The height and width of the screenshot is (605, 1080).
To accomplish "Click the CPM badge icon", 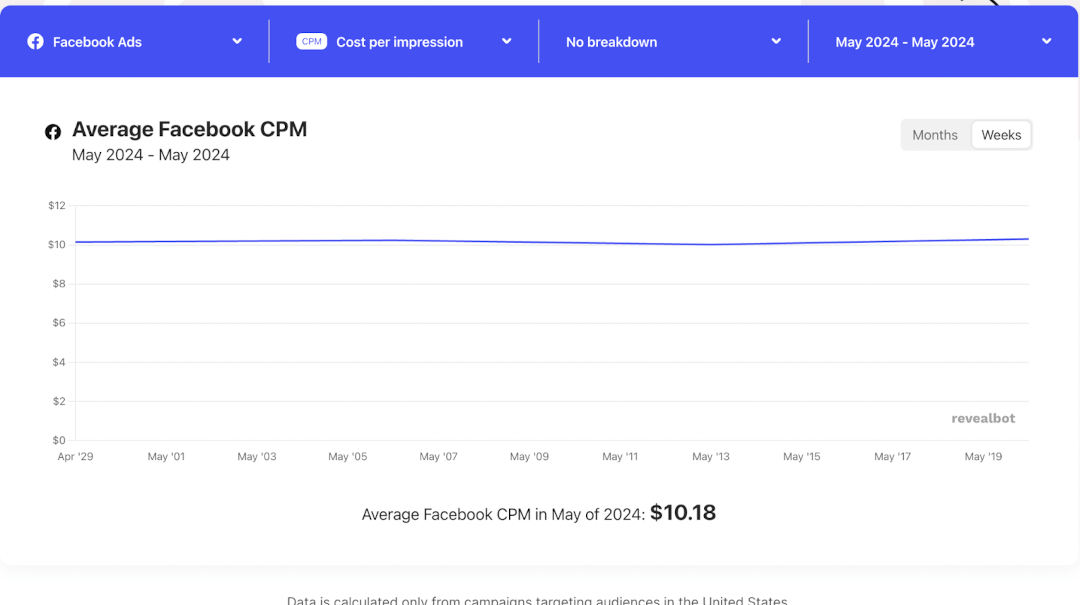I will [311, 41].
